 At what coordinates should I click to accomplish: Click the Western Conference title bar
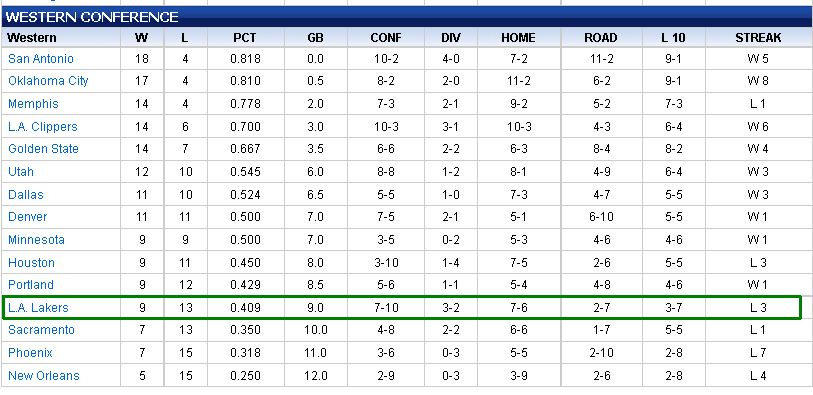point(407,17)
